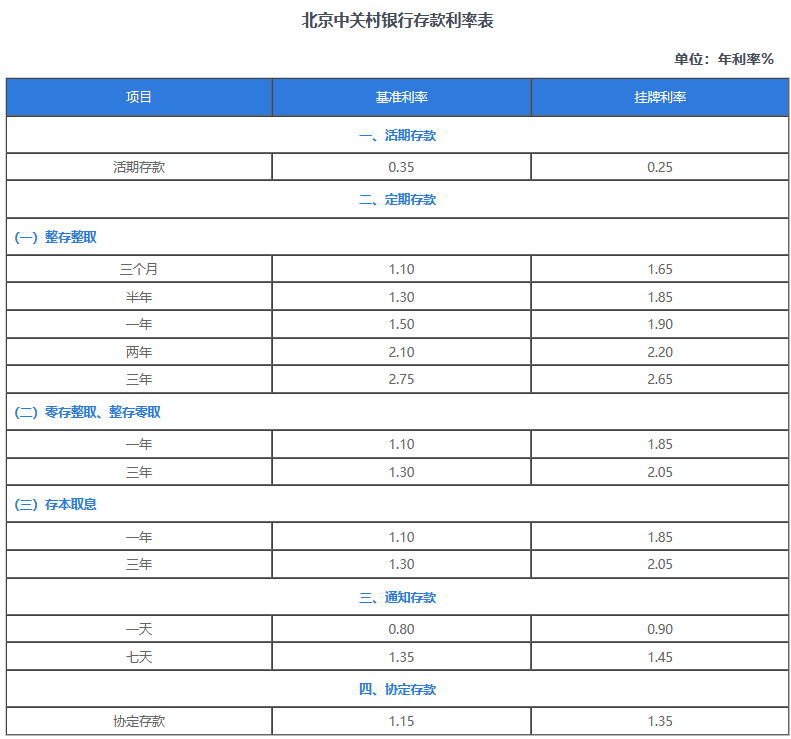Click the 协定存款 row label in last row

[139, 721]
